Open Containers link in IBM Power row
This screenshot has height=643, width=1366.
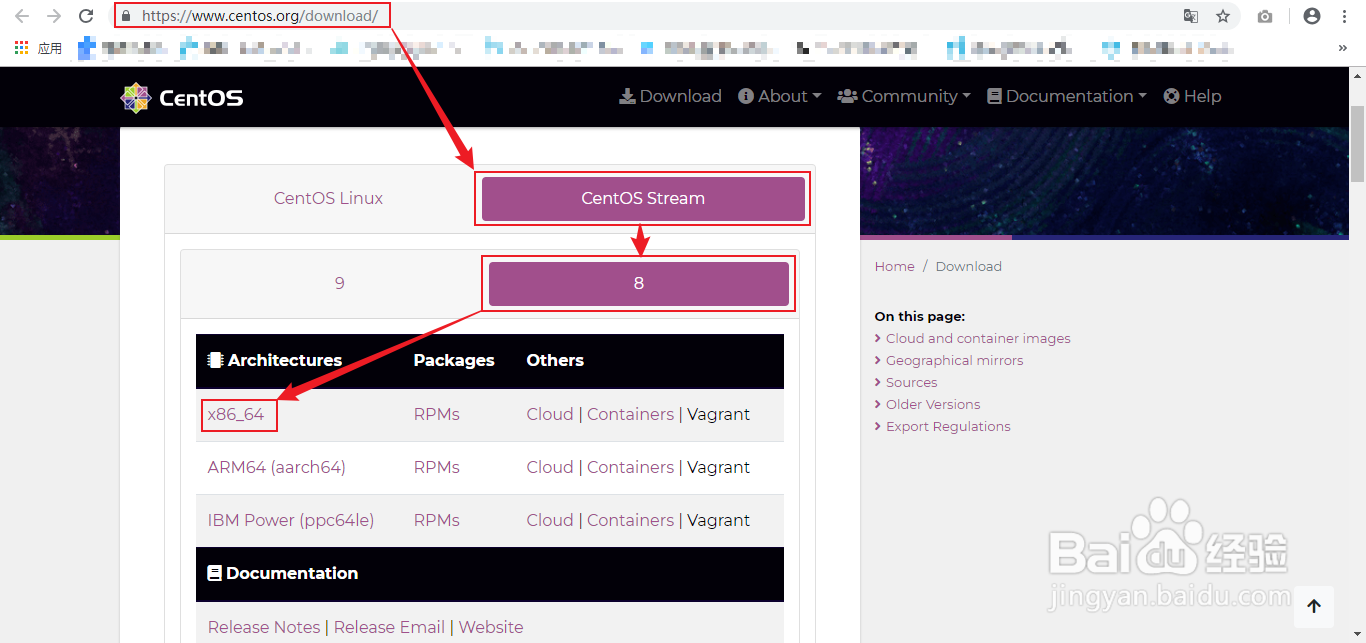[630, 520]
